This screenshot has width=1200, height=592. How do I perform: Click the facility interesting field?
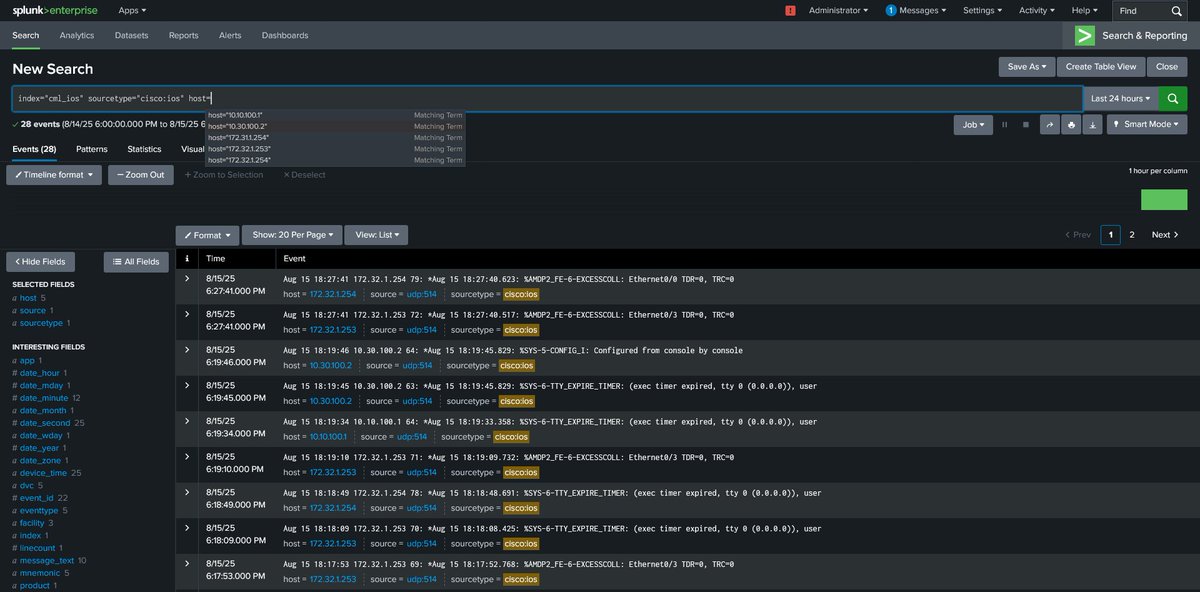(x=32, y=523)
